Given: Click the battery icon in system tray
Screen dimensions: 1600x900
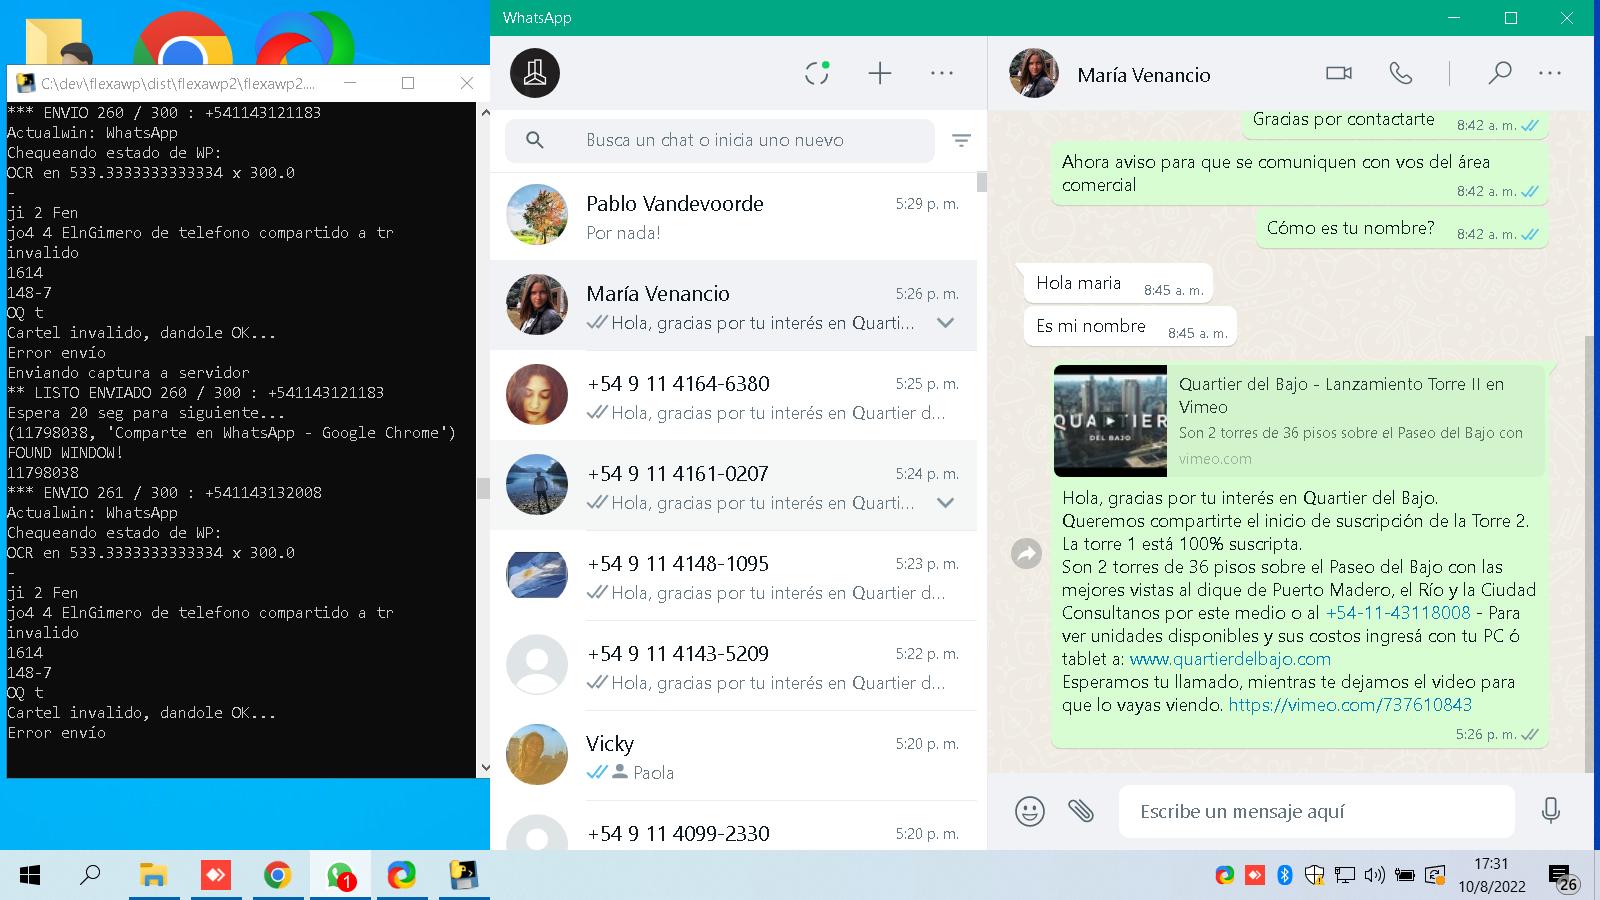Looking at the screenshot, I should pos(1405,876).
